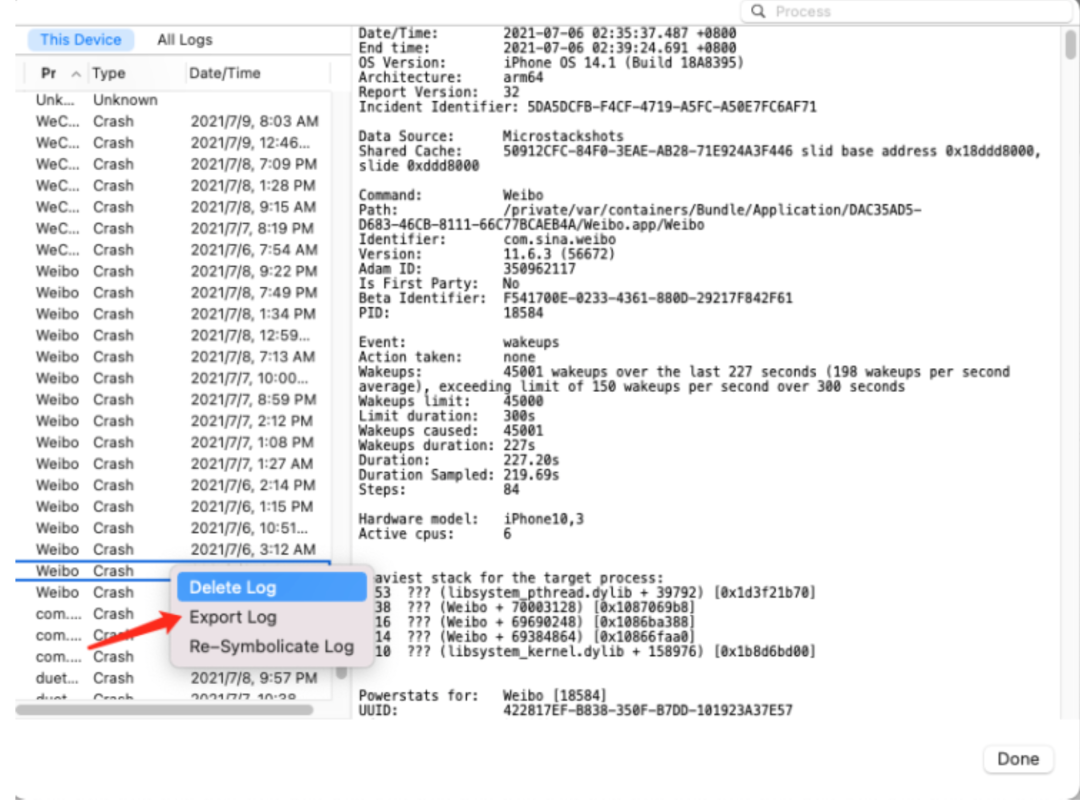Click the highlighted Weibo Crash row
The image size is (1080, 801).
[x=93, y=571]
